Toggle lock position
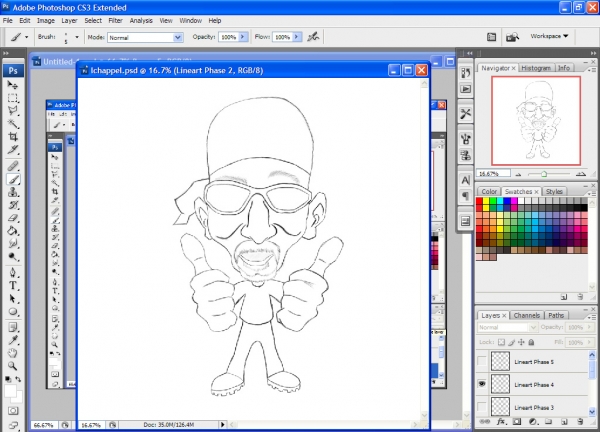 521,342
